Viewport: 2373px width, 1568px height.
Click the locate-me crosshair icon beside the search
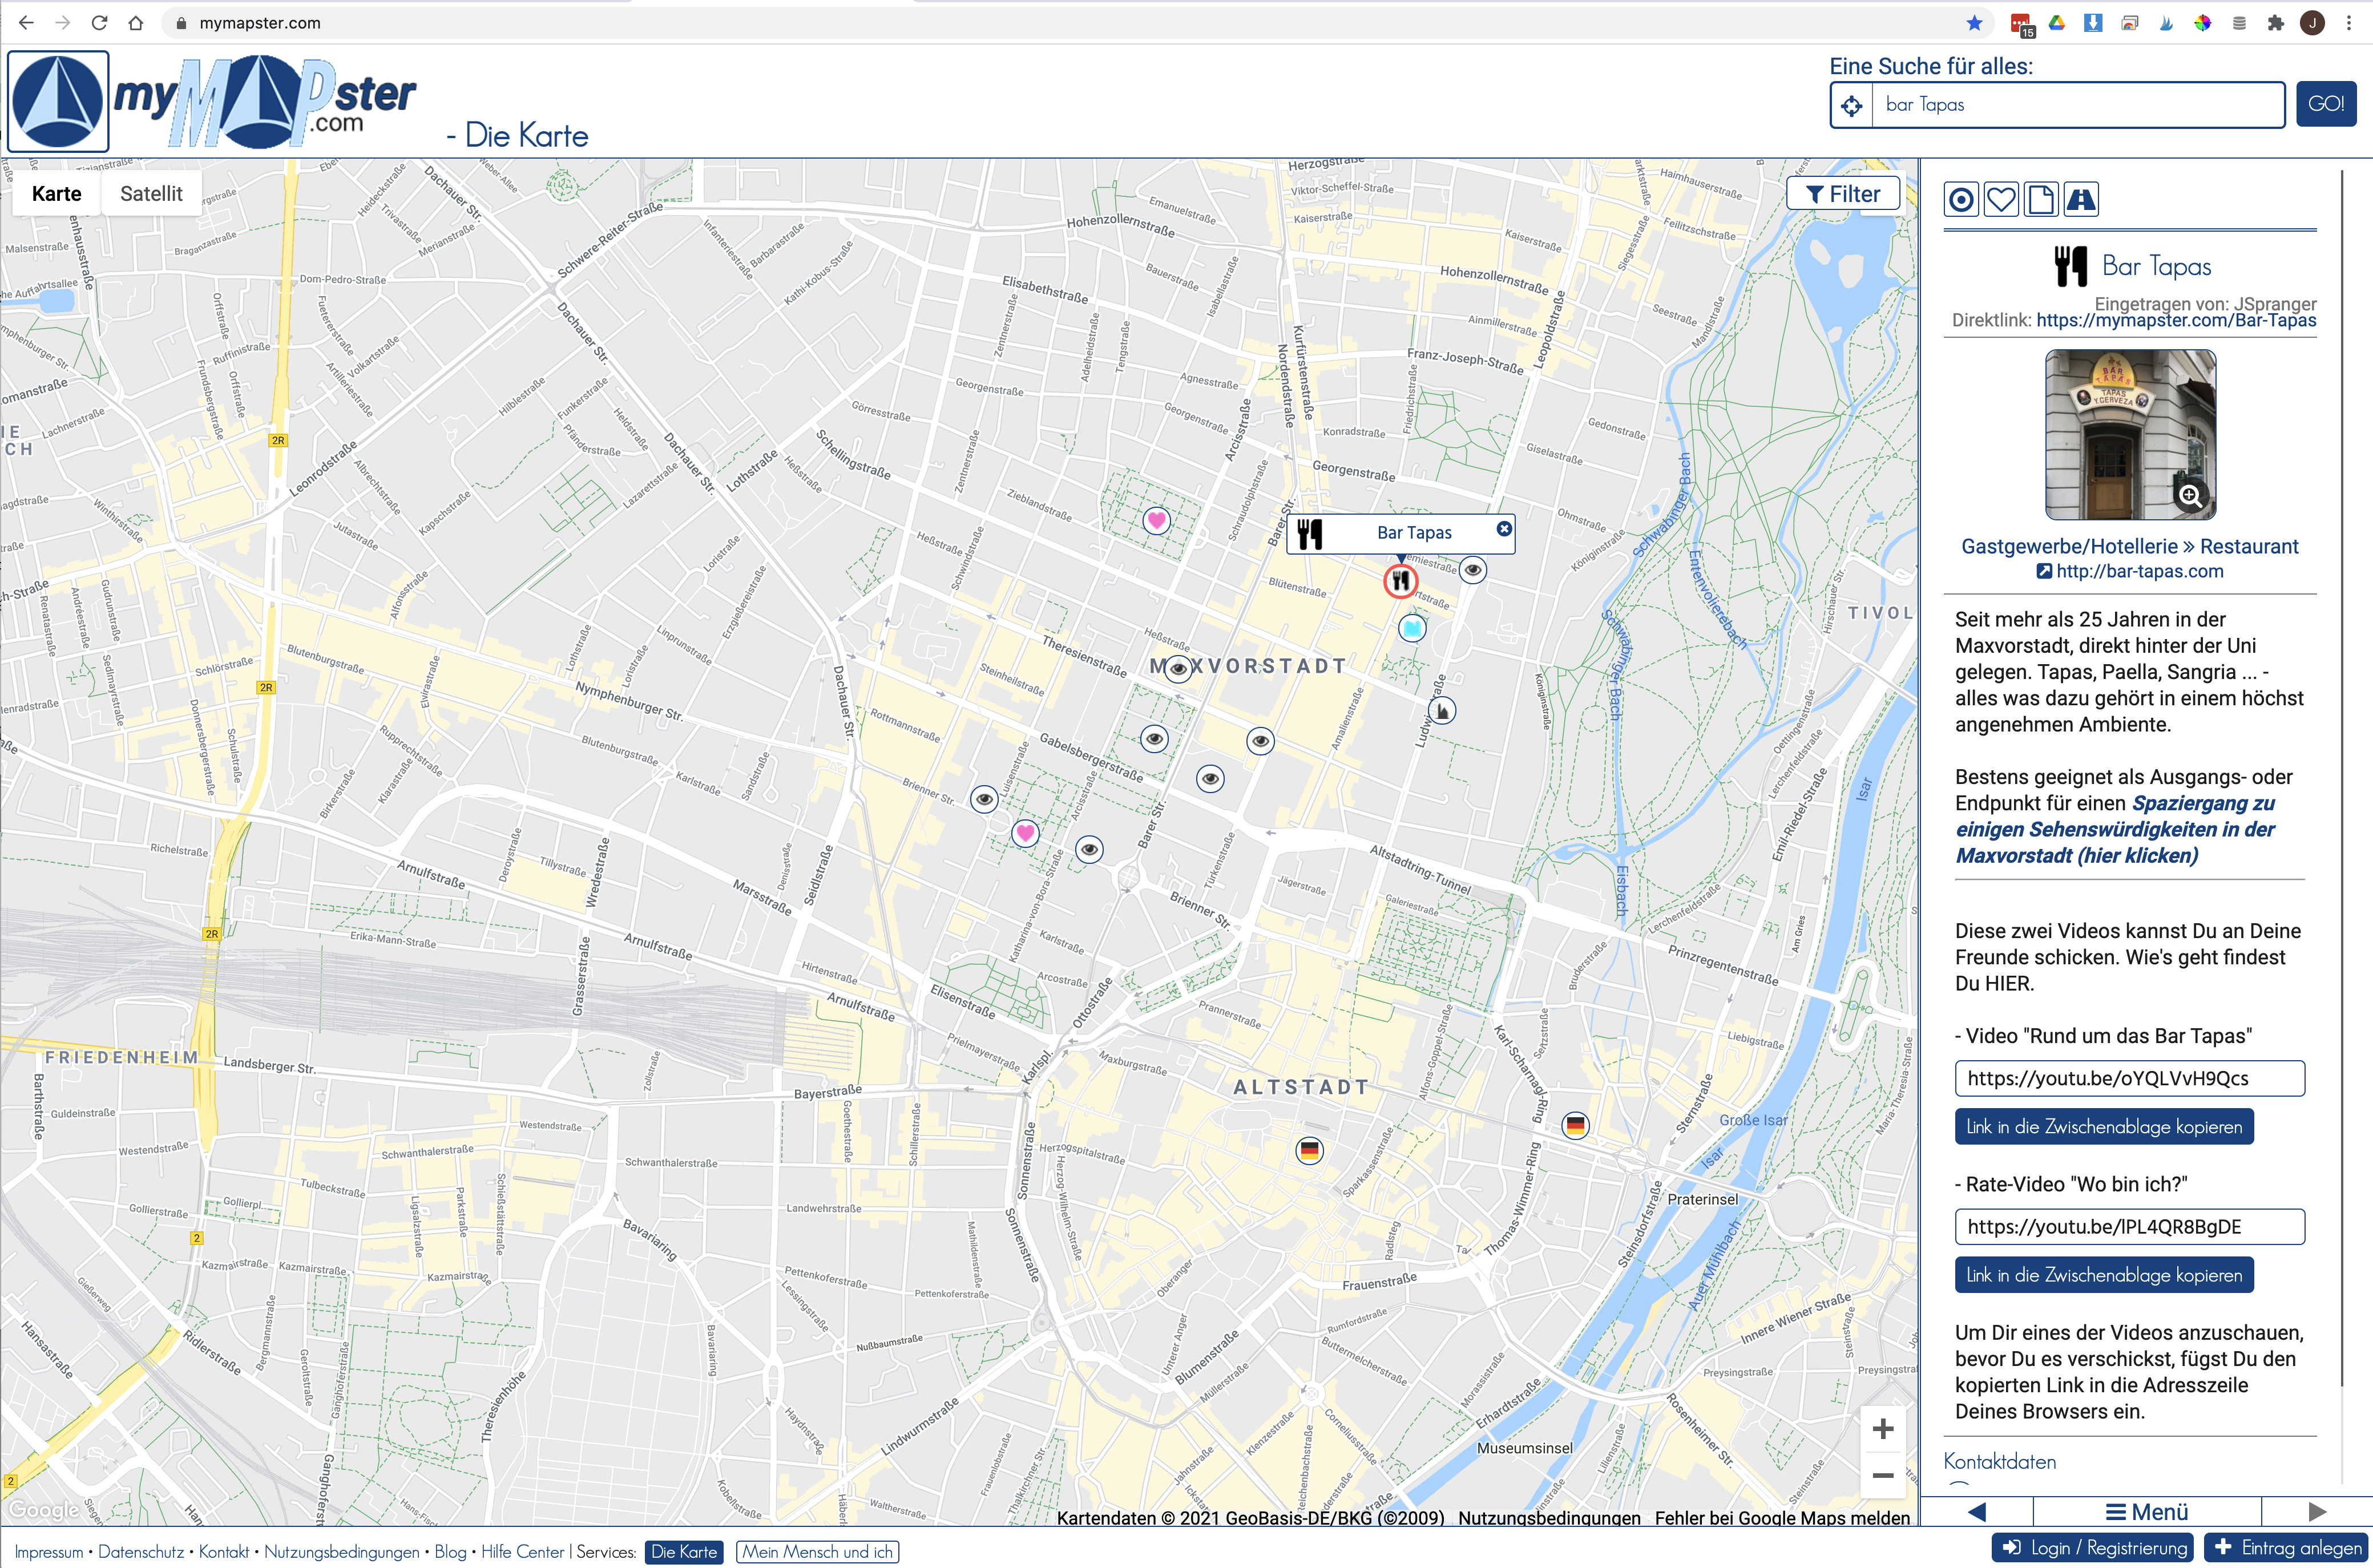click(1851, 105)
